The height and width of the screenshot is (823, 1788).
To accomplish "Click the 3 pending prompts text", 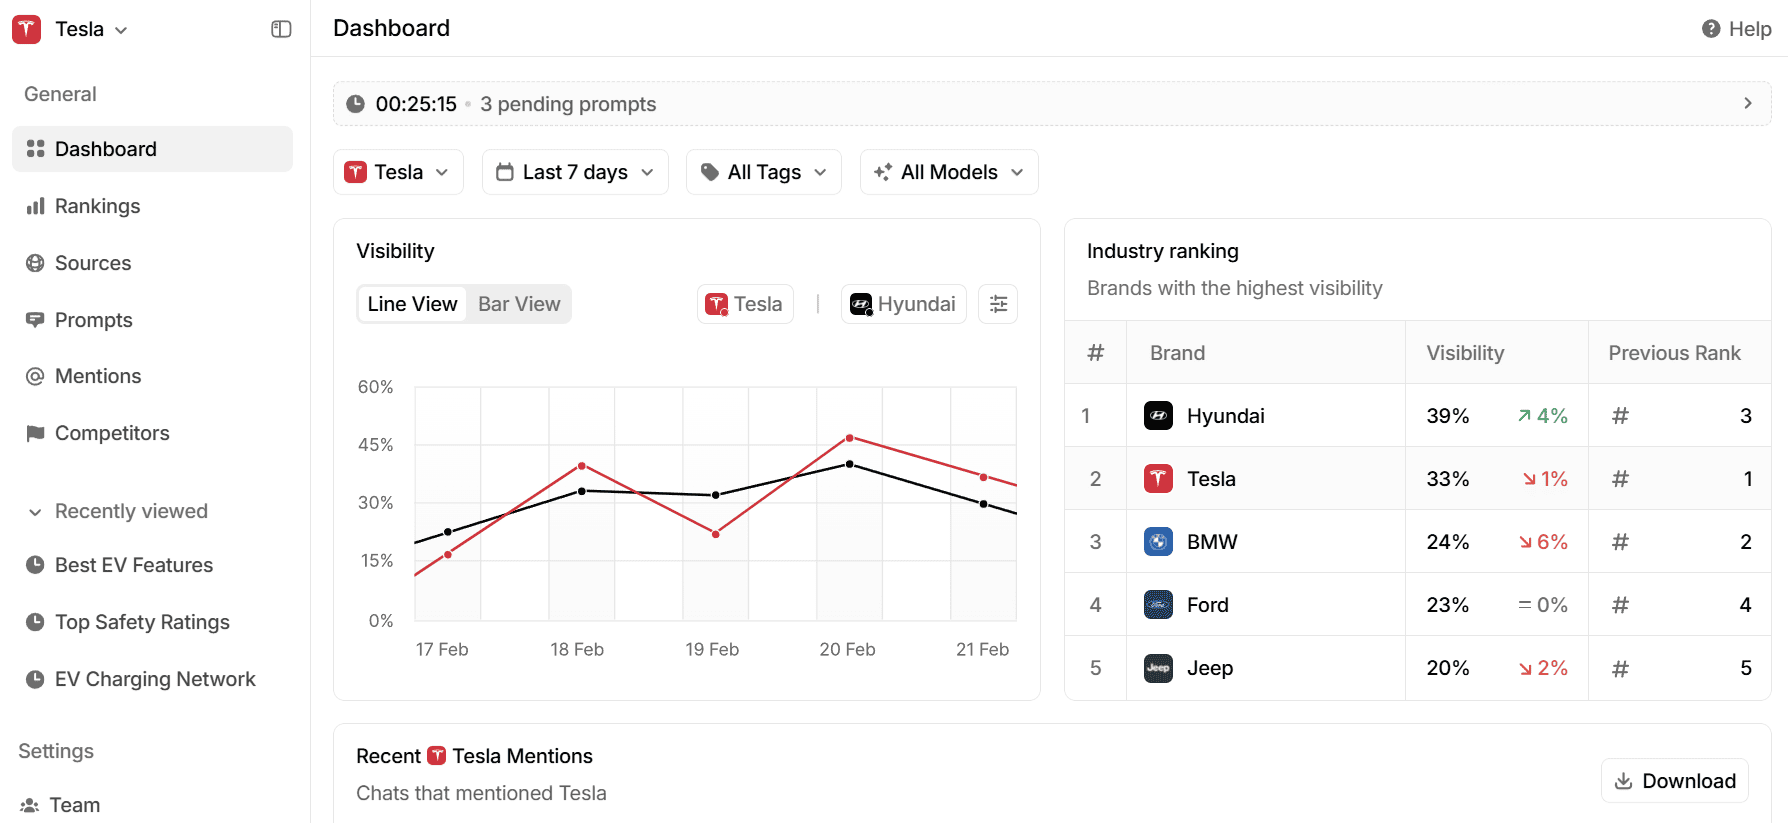I will 568,104.
